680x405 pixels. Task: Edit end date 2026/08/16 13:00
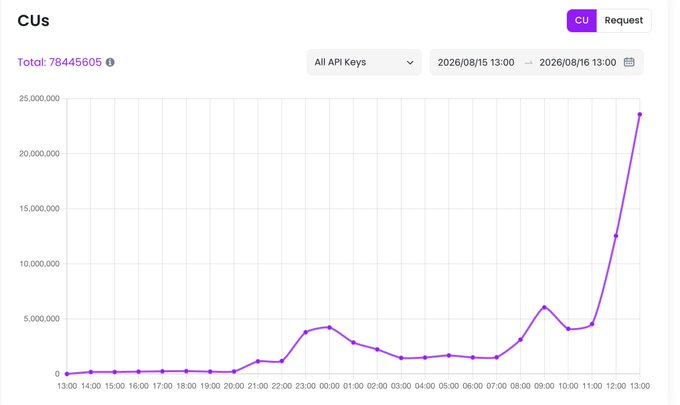(578, 62)
